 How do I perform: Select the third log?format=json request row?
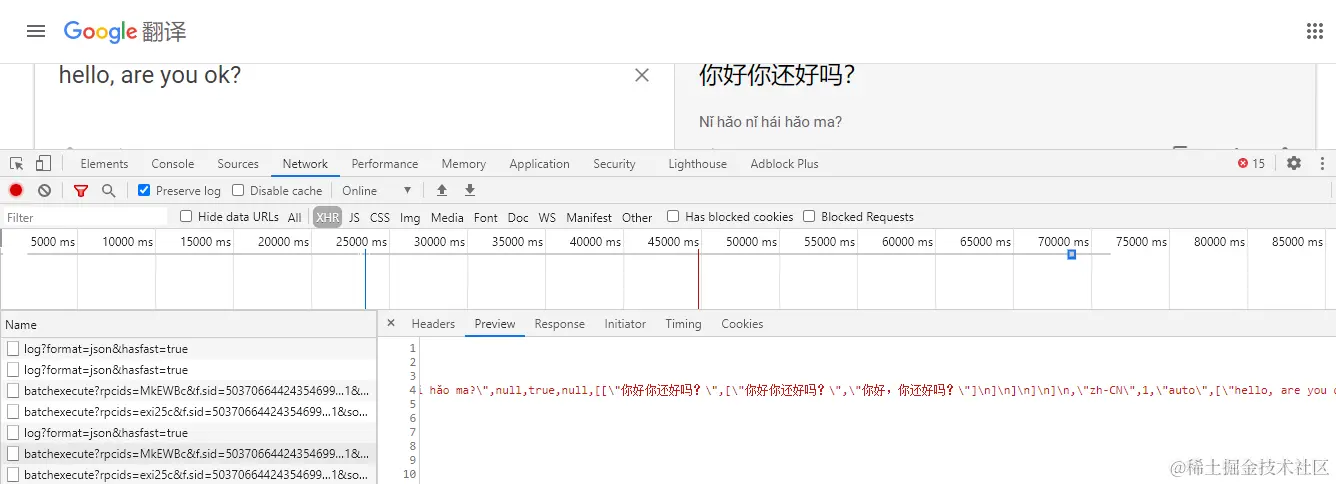188,433
